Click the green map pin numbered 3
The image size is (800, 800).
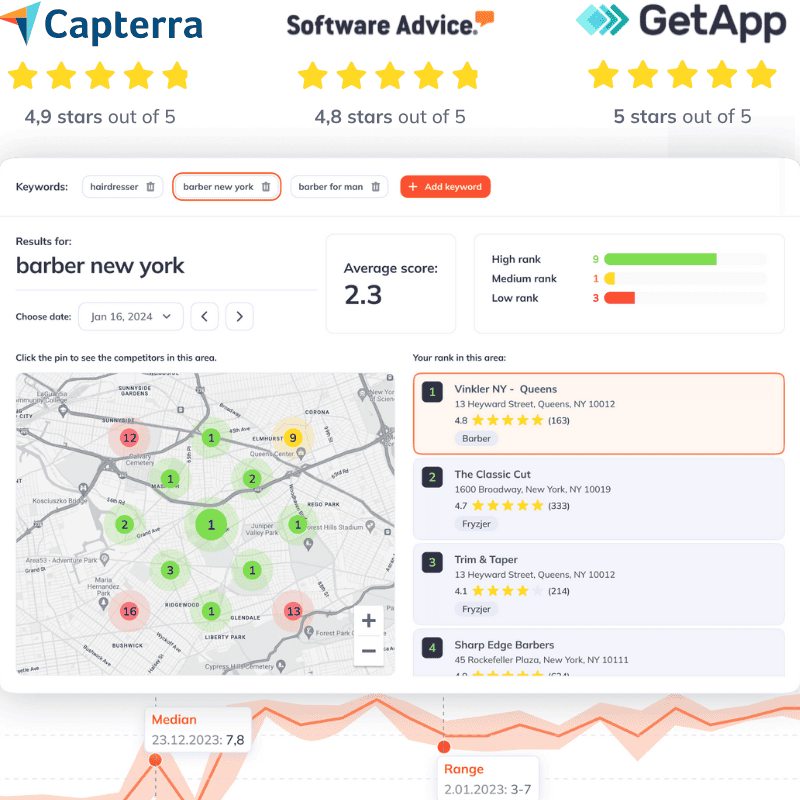click(x=170, y=570)
